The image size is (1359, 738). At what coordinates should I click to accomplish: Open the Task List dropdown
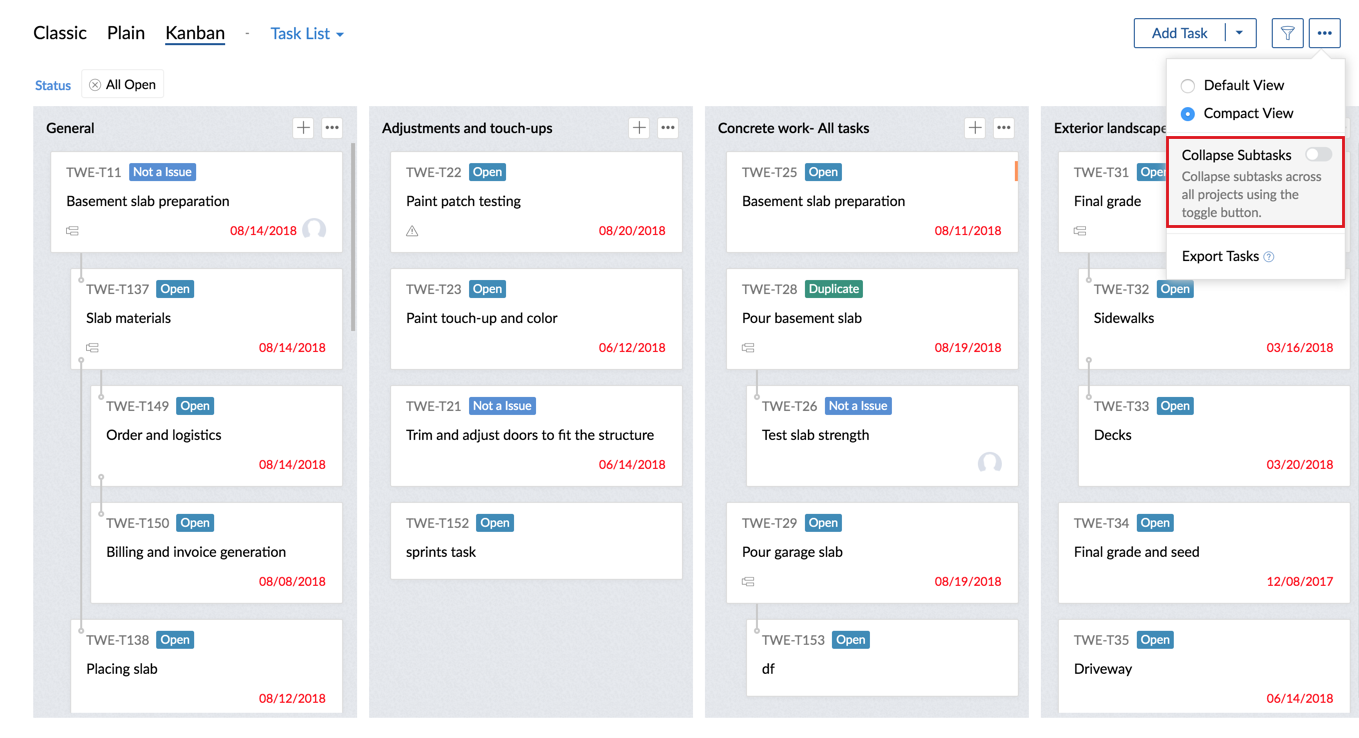pyautogui.click(x=307, y=34)
